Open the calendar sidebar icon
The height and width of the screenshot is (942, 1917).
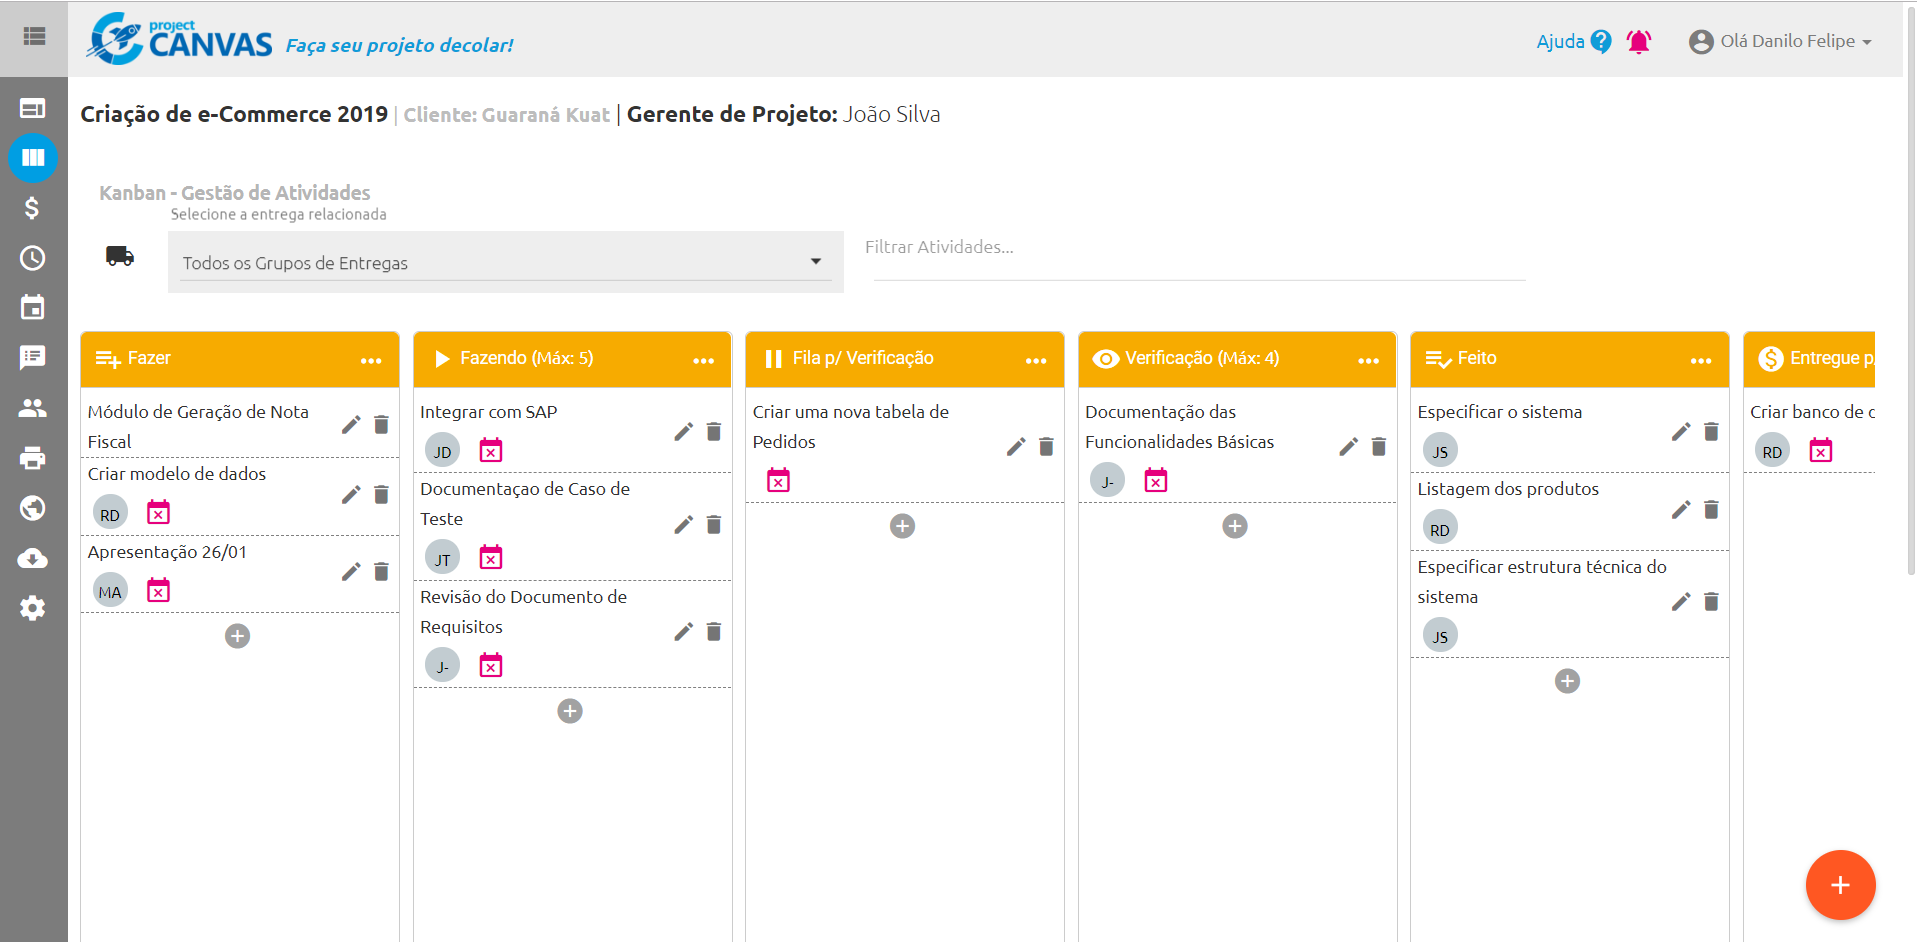click(33, 308)
